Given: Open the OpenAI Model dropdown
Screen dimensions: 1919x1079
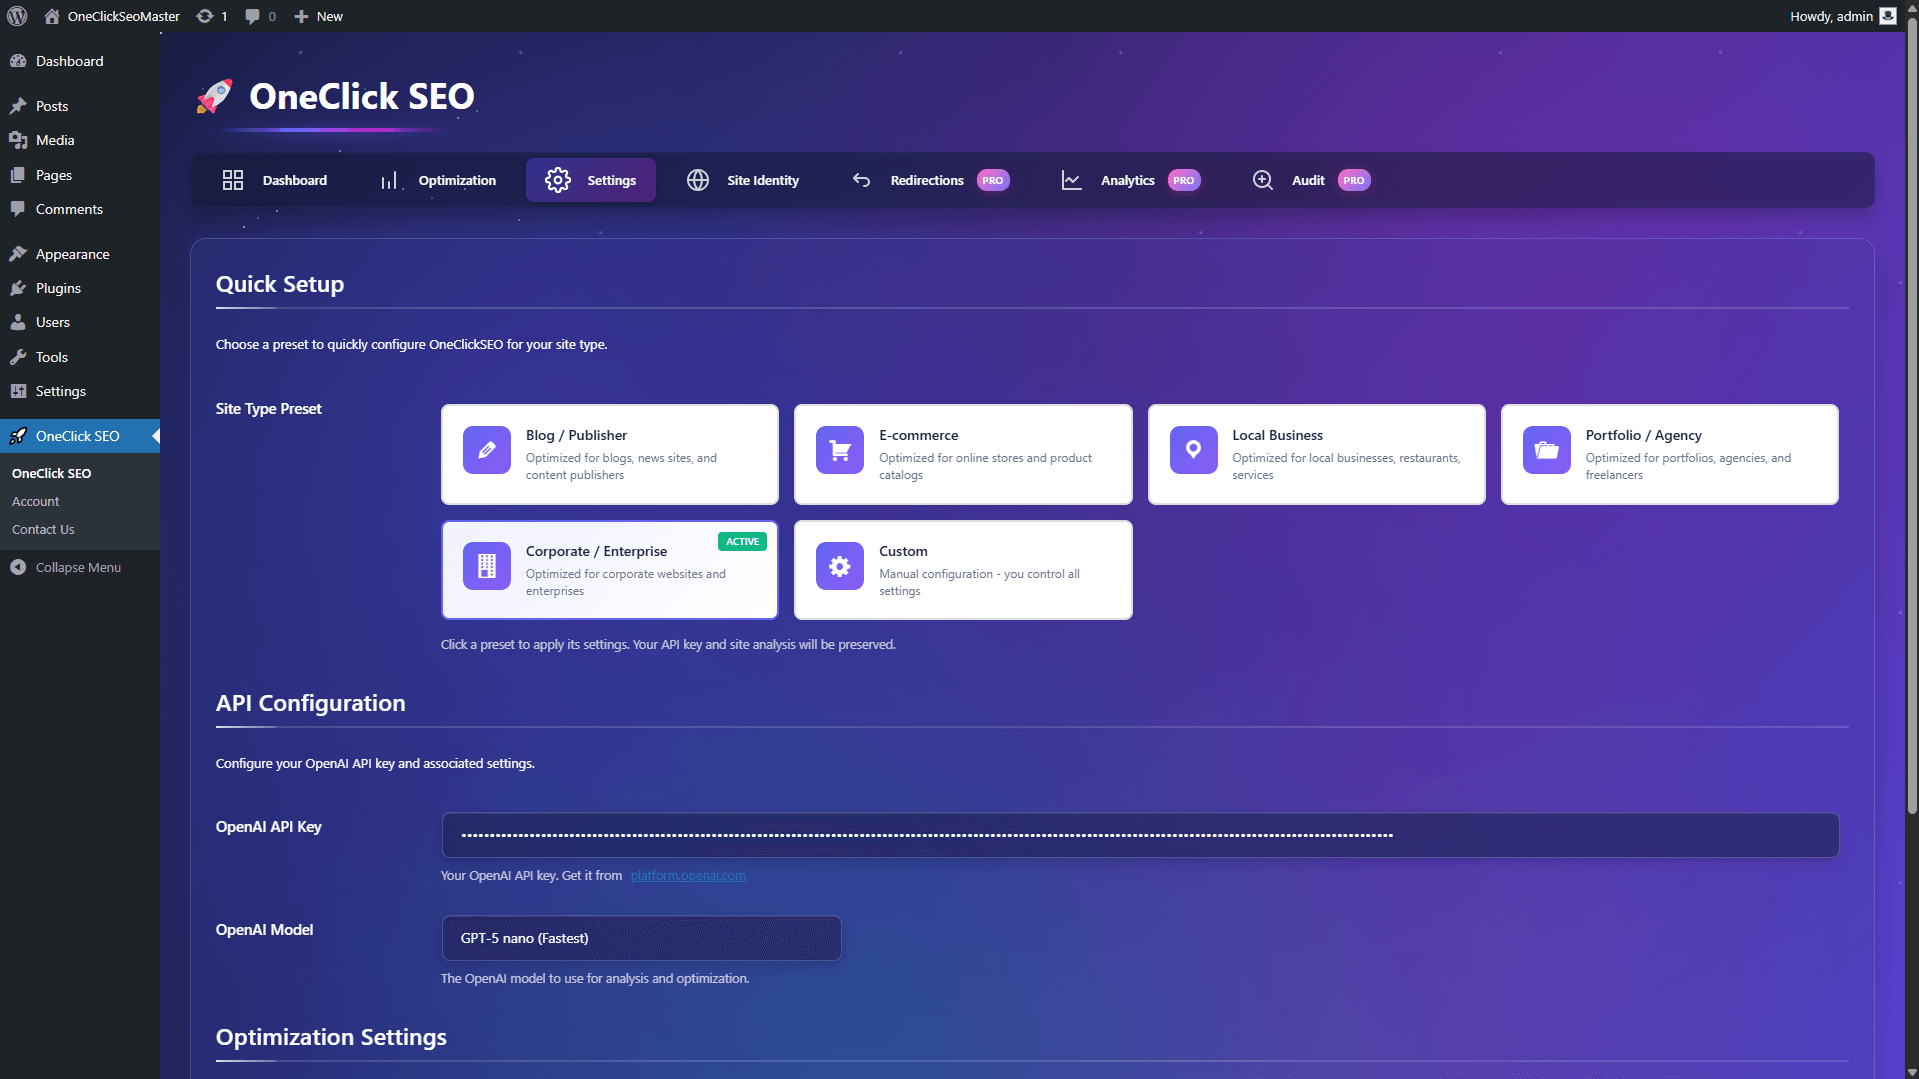Looking at the screenshot, I should pyautogui.click(x=641, y=938).
